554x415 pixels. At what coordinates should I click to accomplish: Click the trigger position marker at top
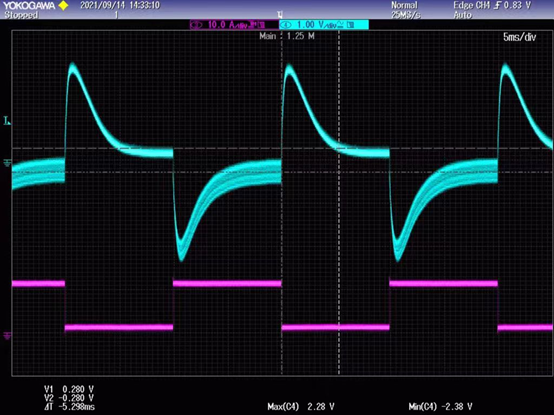[280, 15]
